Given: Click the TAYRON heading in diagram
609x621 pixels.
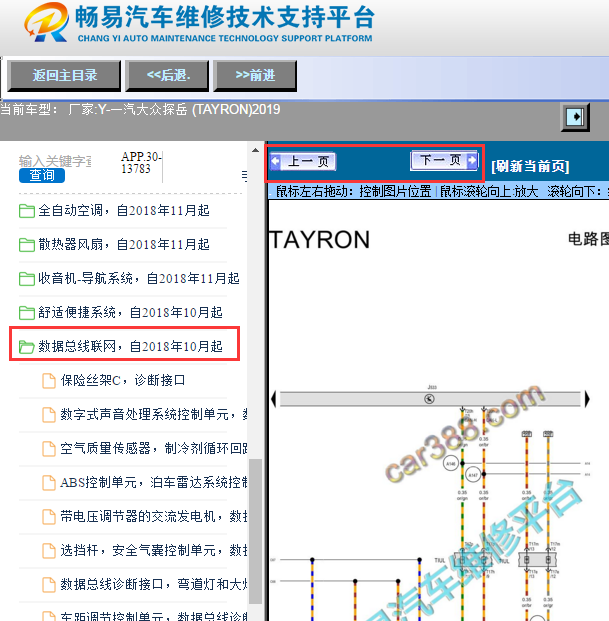Looking at the screenshot, I should (x=319, y=240).
